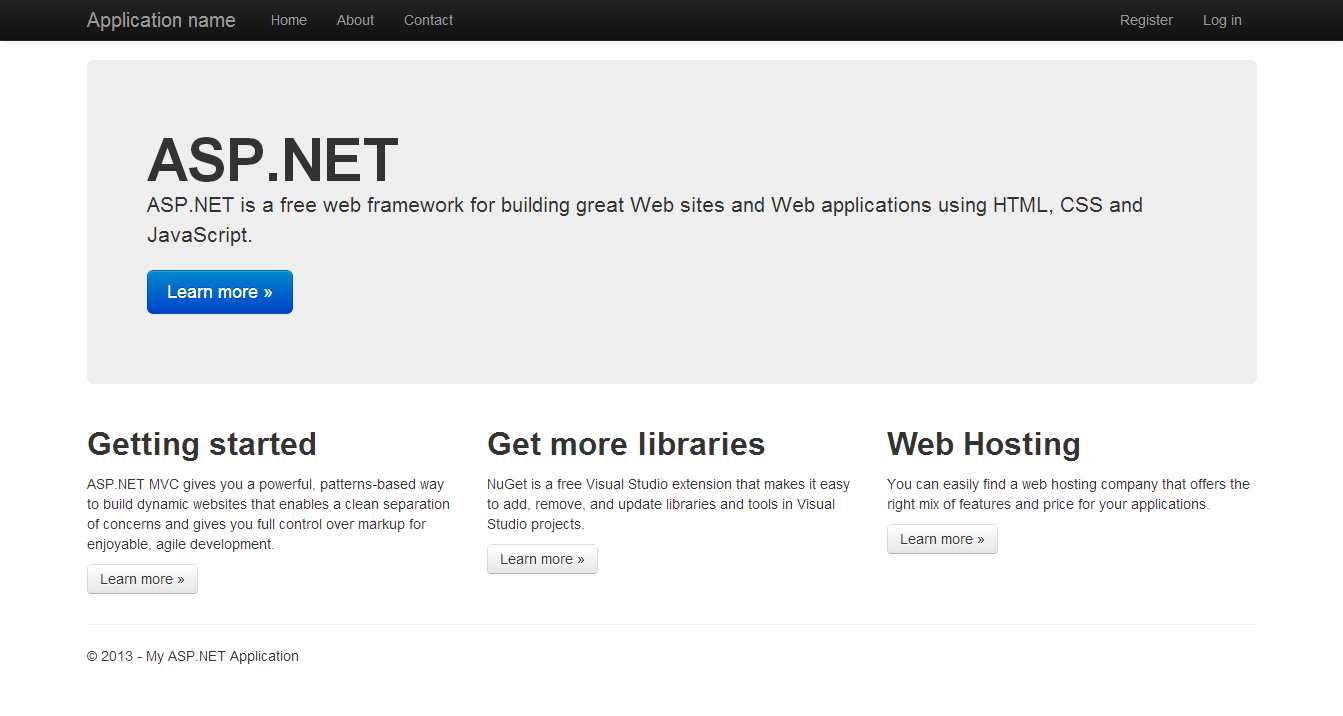Click Learn more under Getting started
Image resolution: width=1343 pixels, height=716 pixels.
click(142, 579)
